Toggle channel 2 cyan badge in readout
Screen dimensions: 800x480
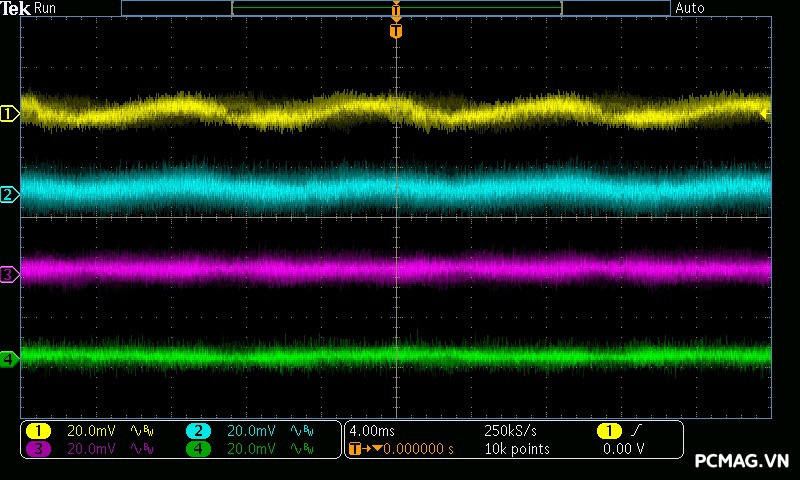(x=198, y=431)
